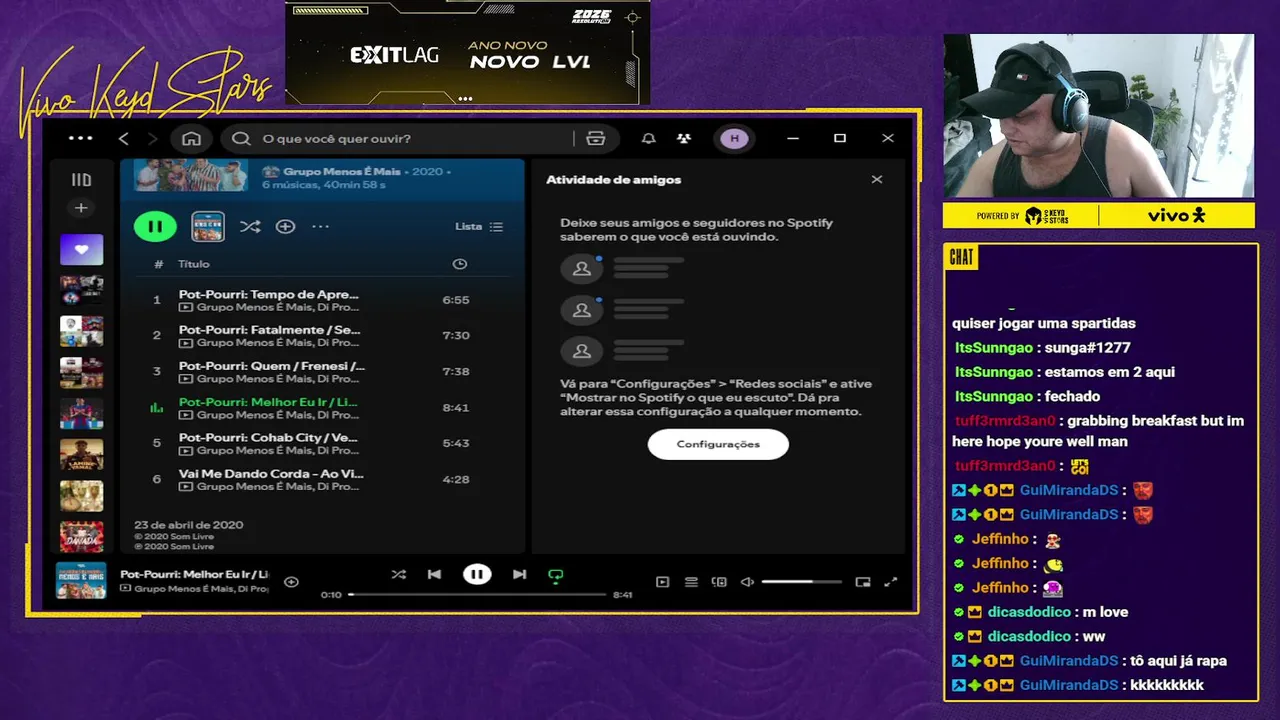Skip to the previous track
The height and width of the screenshot is (720, 1280).
pos(434,574)
